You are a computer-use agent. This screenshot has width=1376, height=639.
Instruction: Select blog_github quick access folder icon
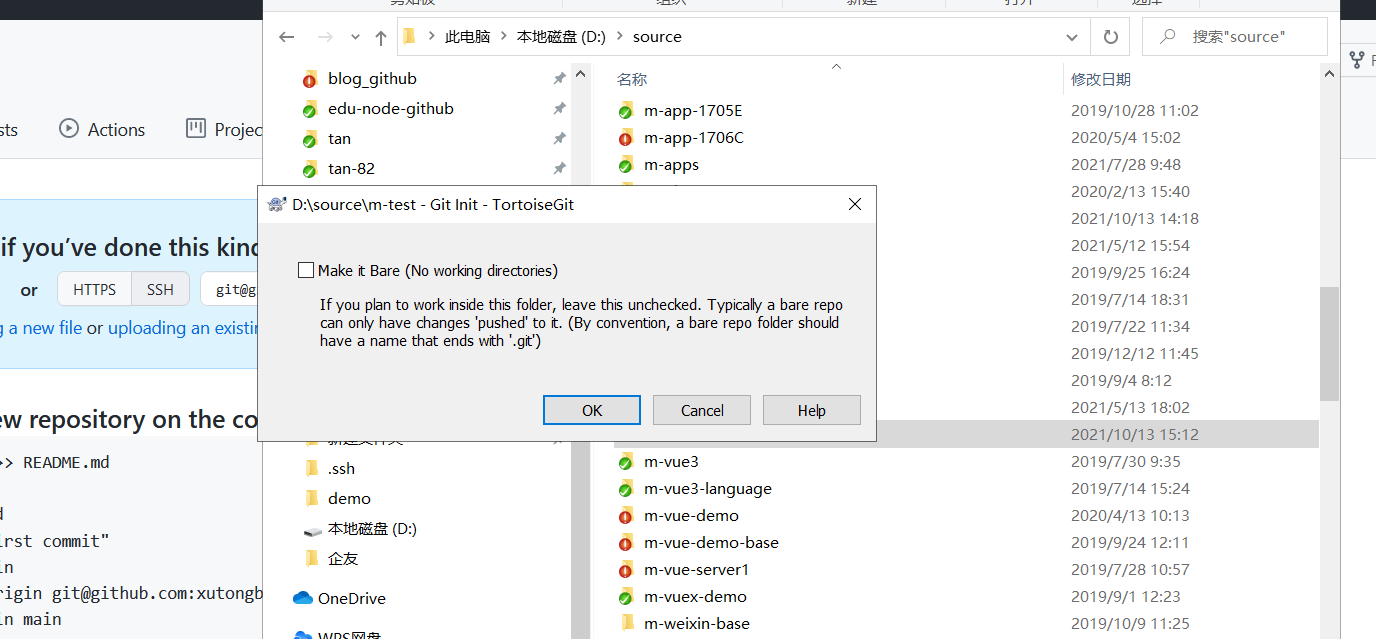click(310, 79)
